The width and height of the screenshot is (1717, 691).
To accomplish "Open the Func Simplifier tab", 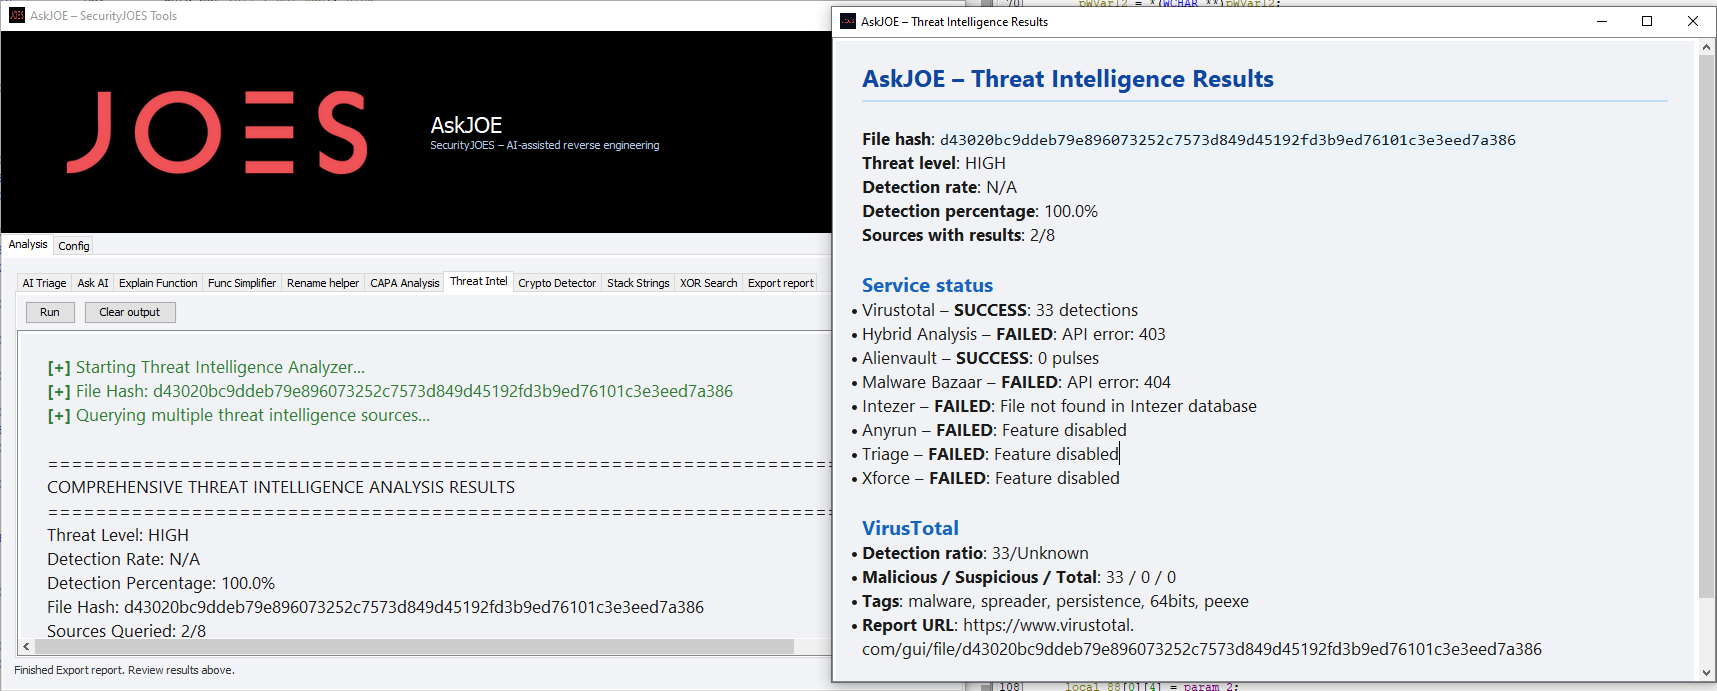I will click(x=242, y=283).
